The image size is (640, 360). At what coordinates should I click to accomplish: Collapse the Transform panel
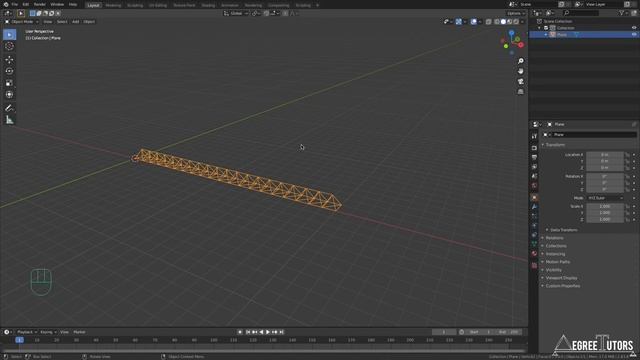coord(555,145)
